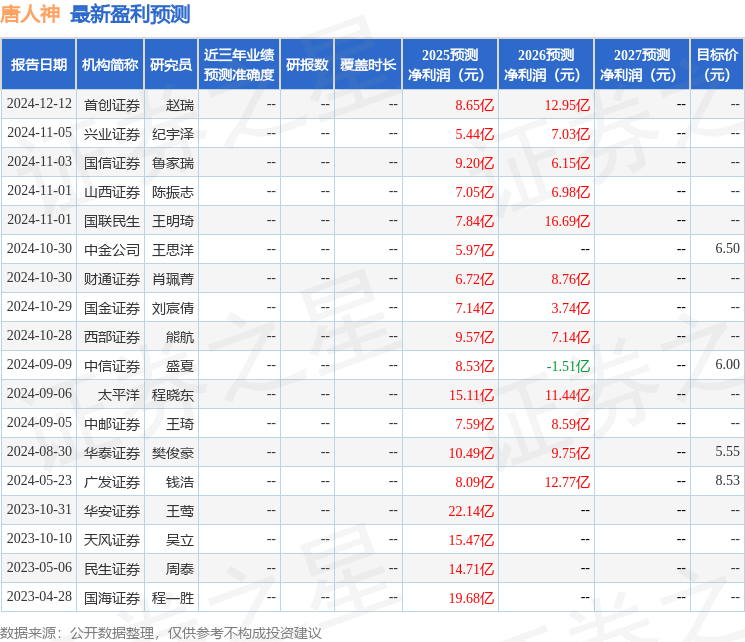Select the 中金公司 institution cell
Viewport: 745px width, 642px height.
point(112,250)
